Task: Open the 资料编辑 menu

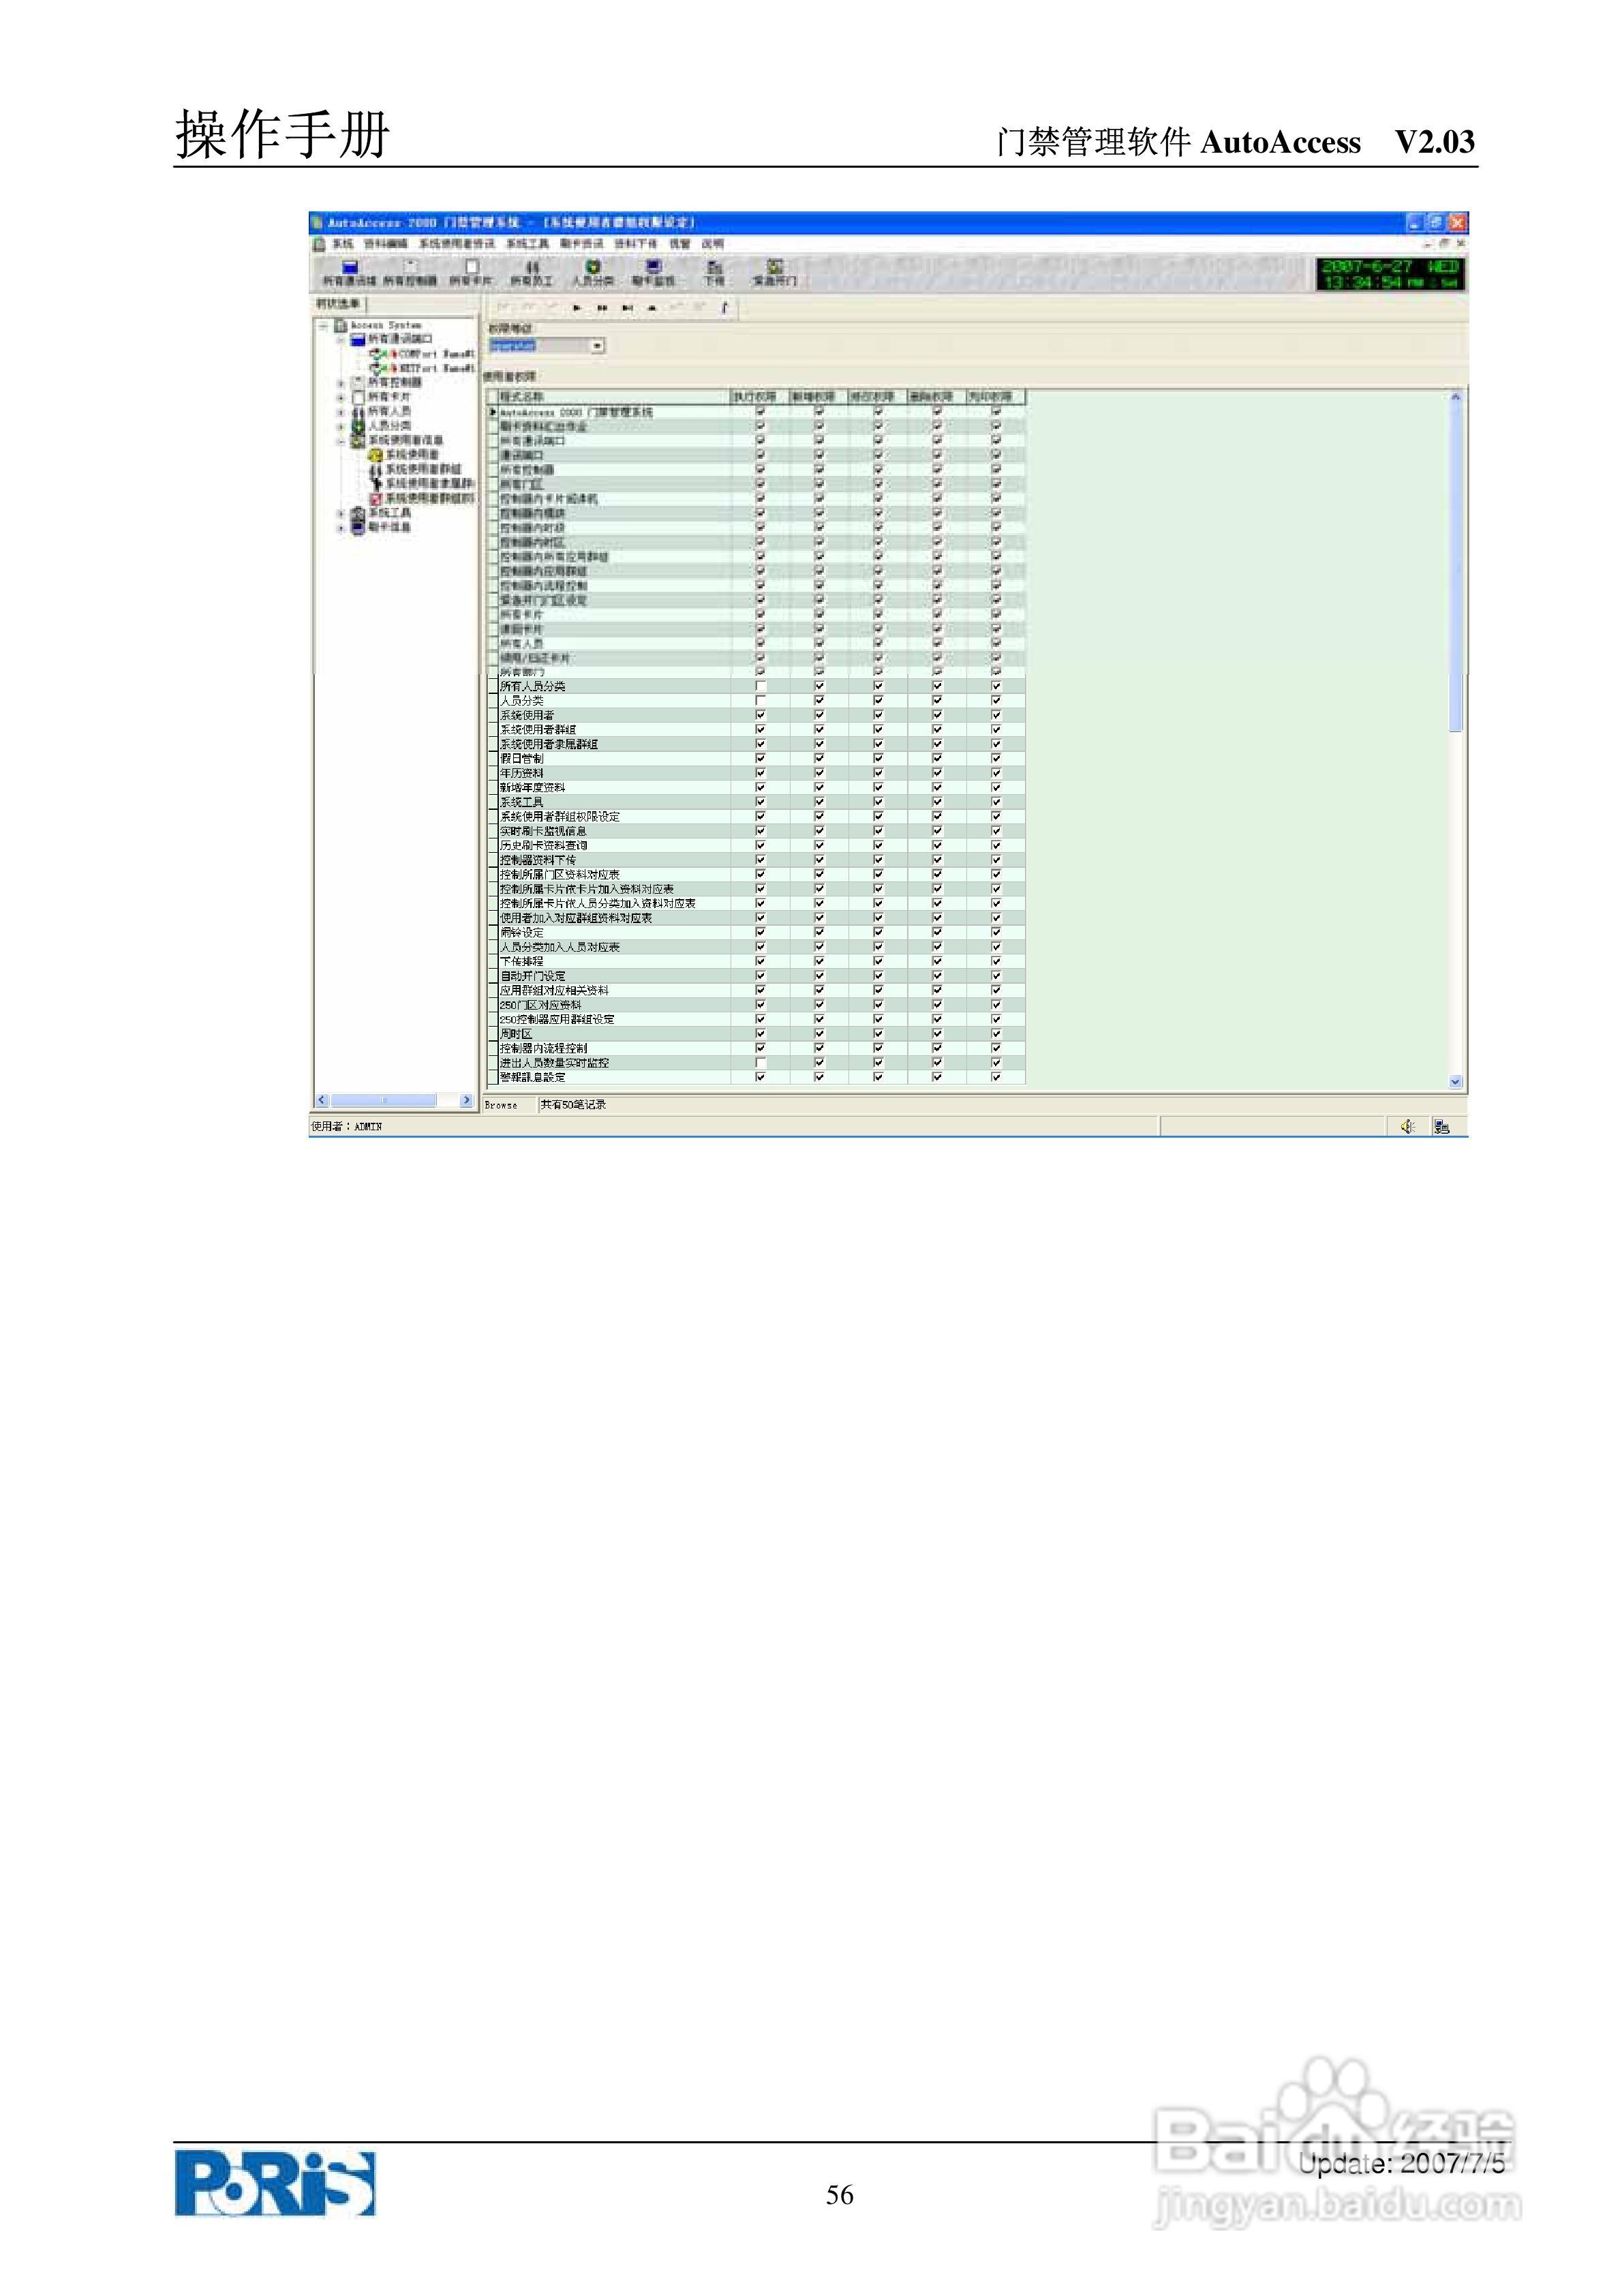Action: coord(385,244)
